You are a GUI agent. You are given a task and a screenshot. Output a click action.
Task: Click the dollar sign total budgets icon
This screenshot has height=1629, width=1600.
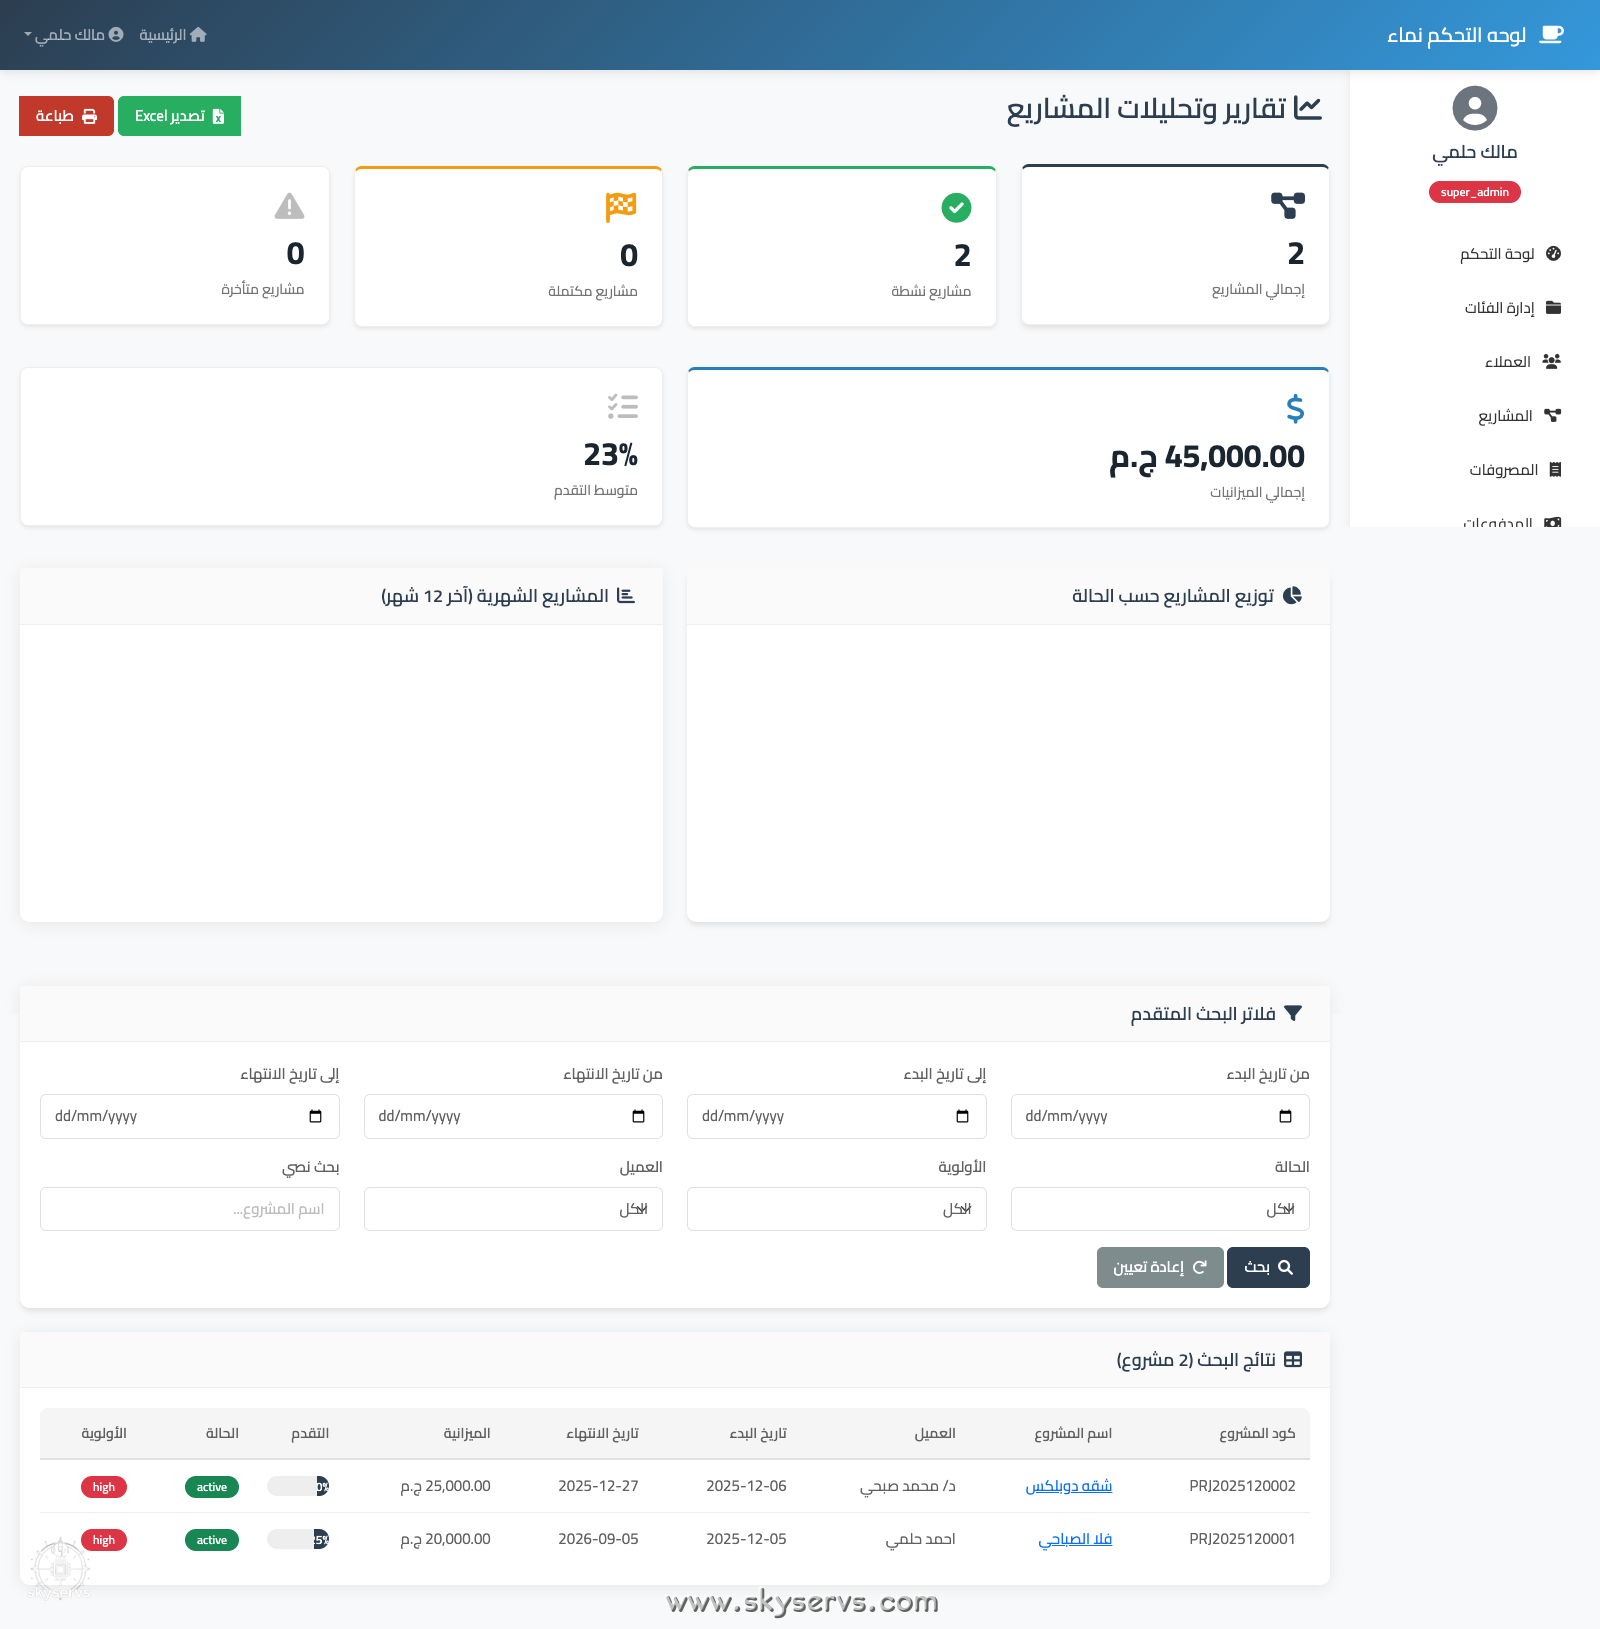(x=1295, y=409)
